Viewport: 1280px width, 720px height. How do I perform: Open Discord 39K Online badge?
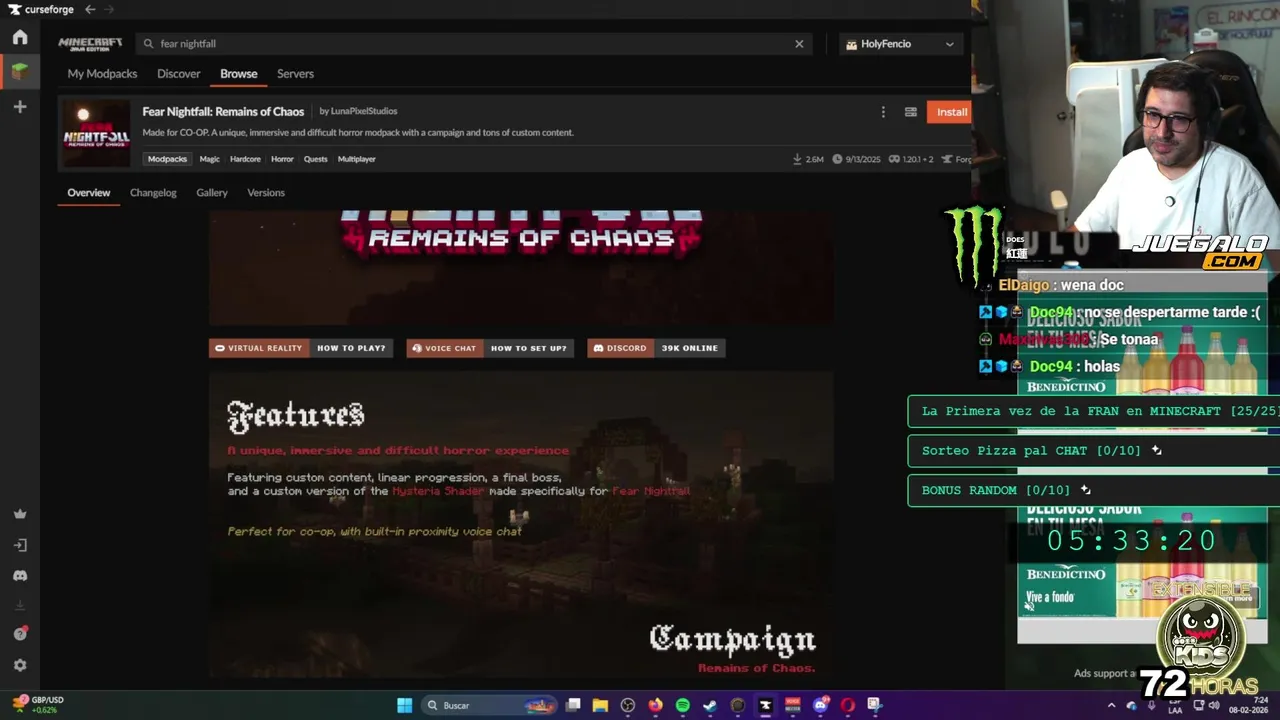coord(656,348)
